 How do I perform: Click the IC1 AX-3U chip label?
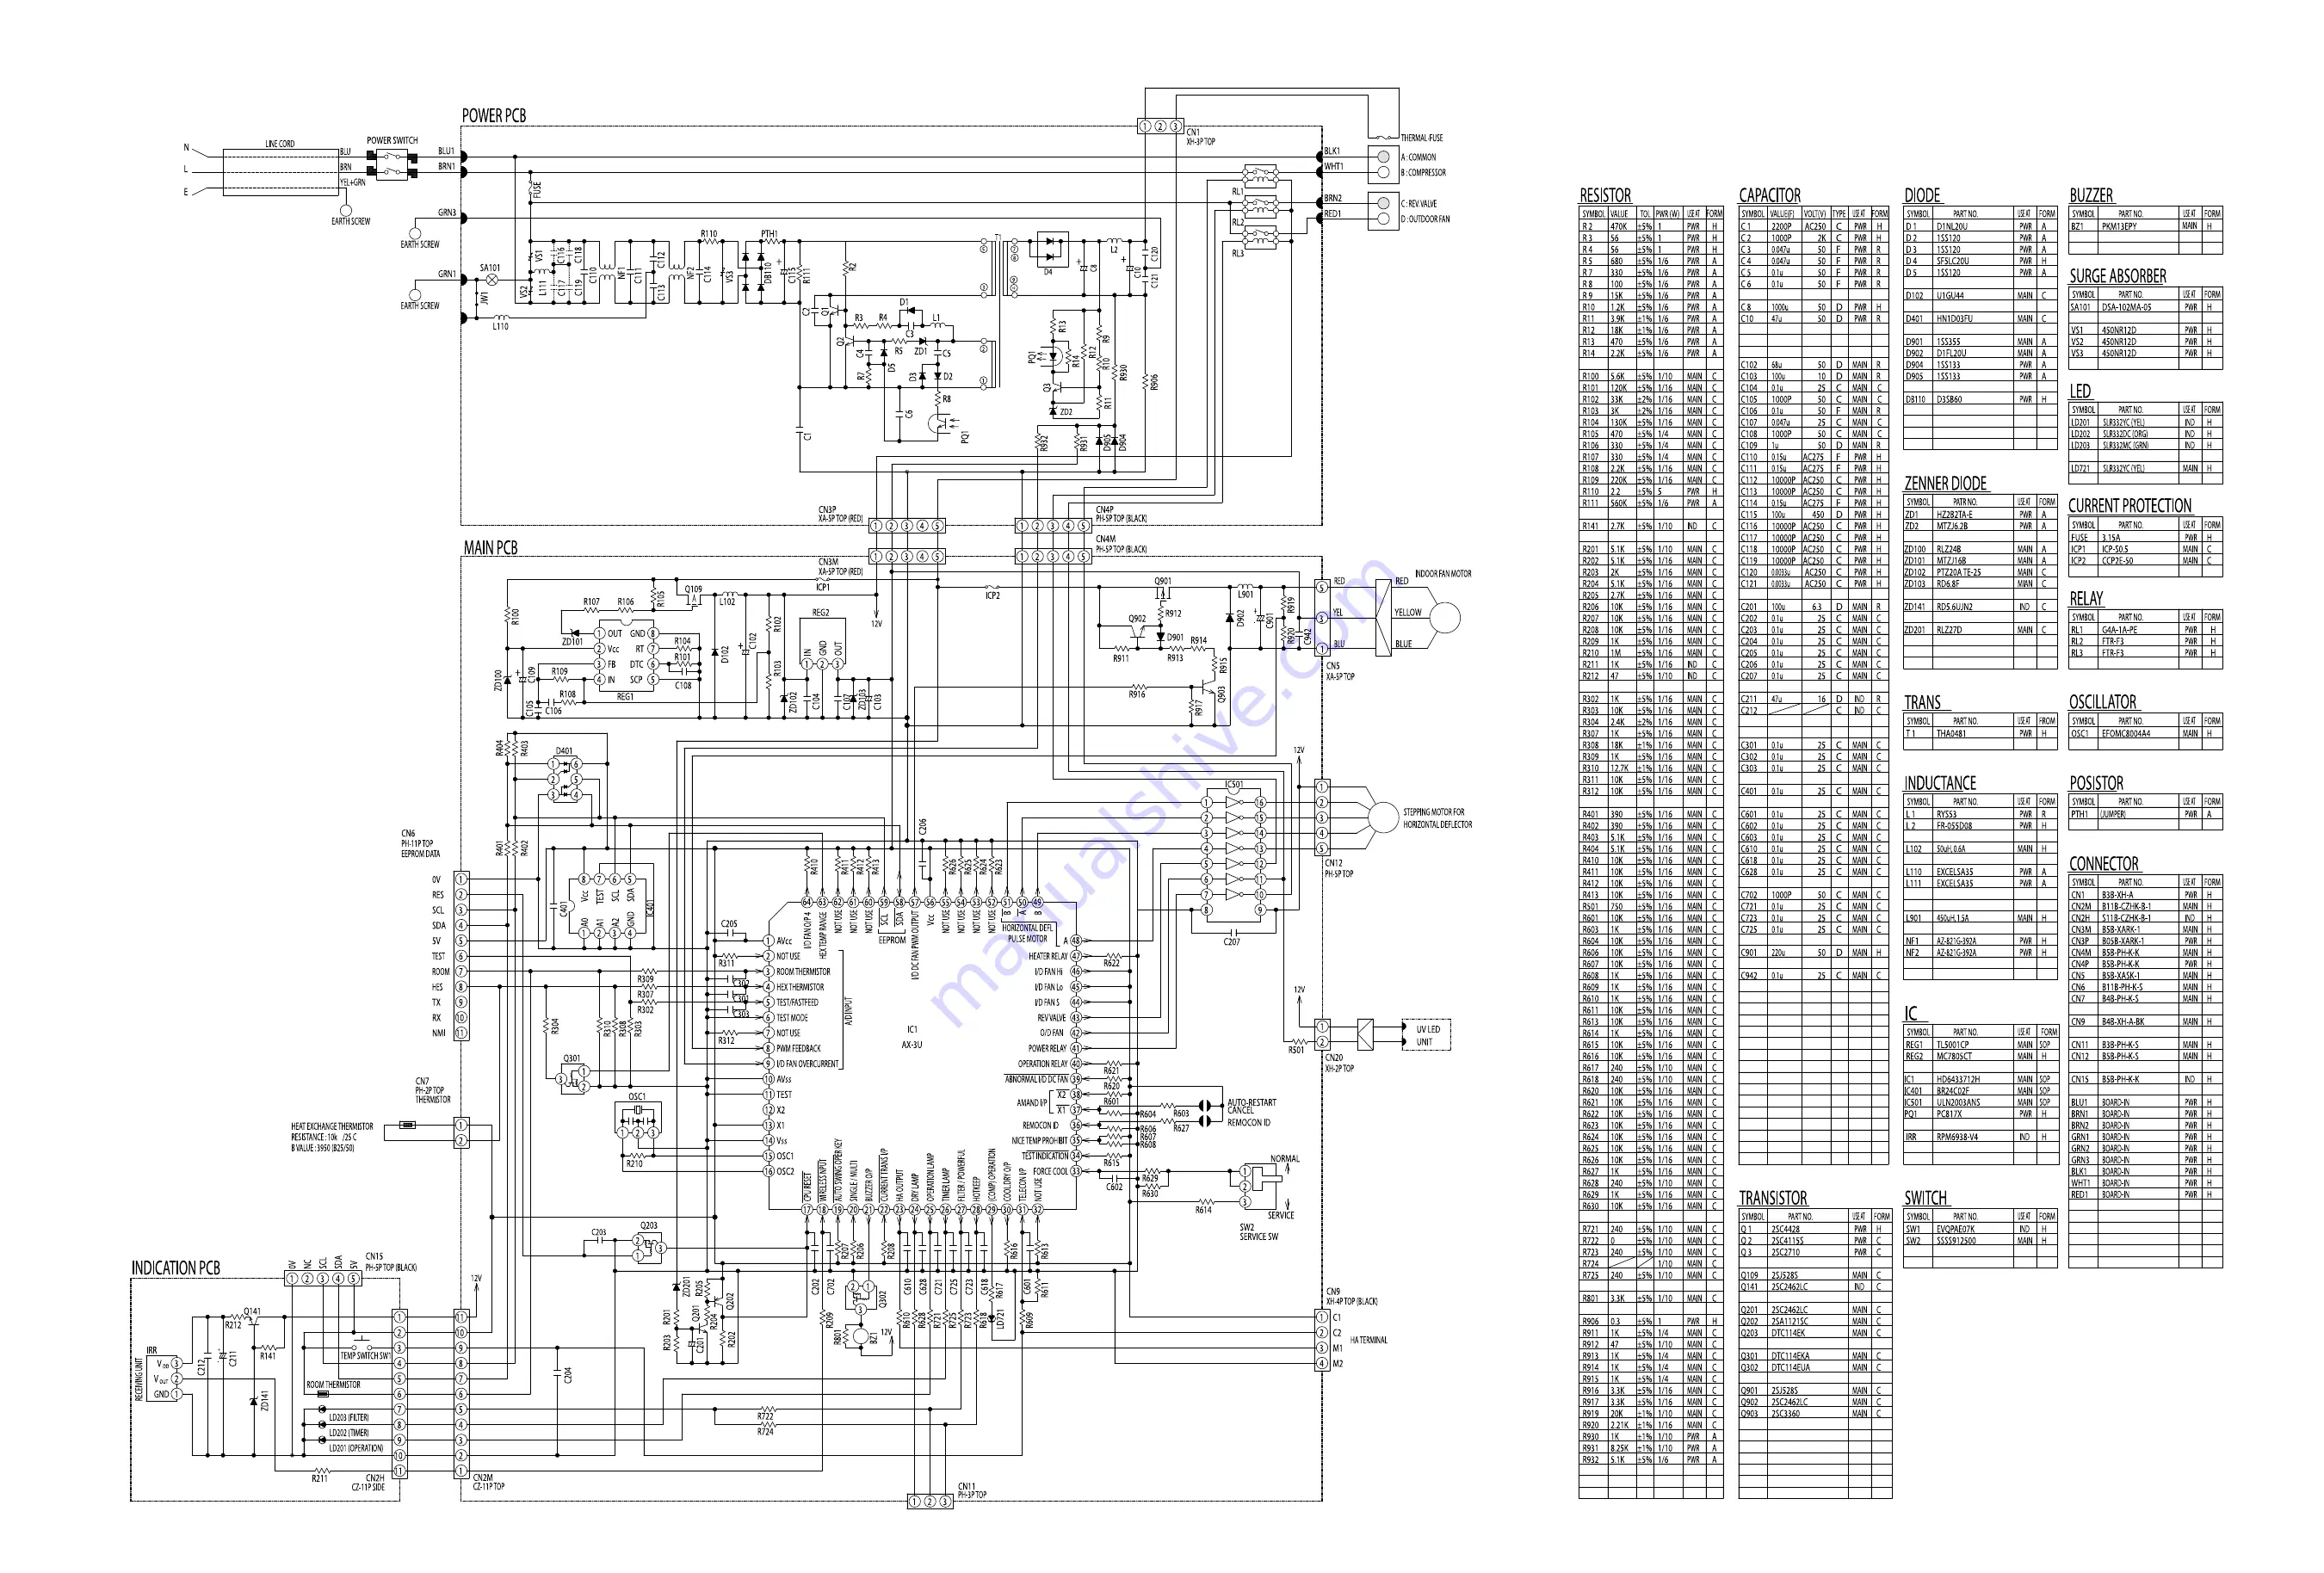912,1037
